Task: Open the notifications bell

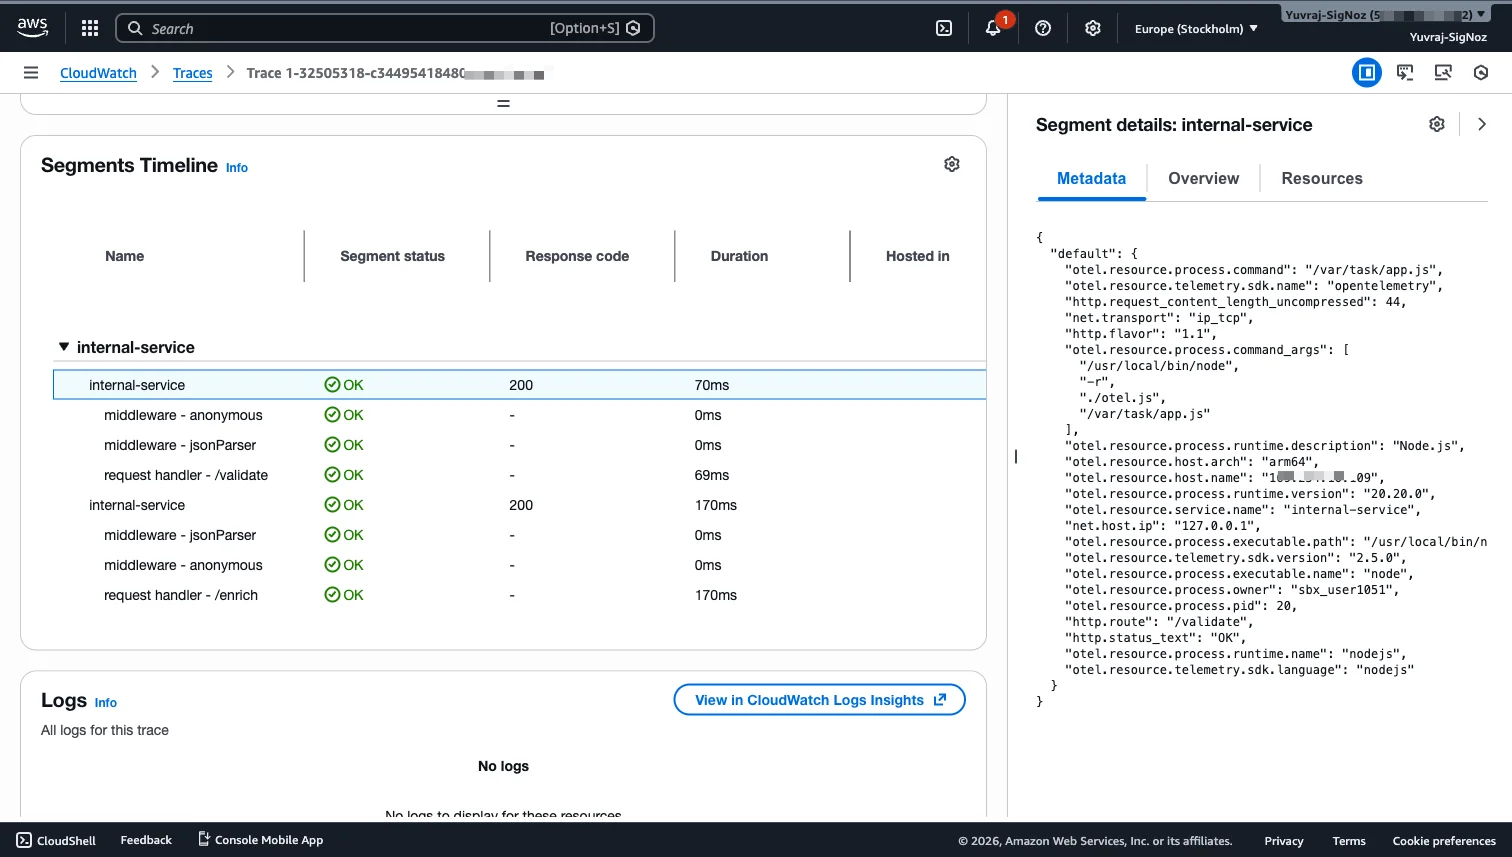Action: [x=993, y=28]
